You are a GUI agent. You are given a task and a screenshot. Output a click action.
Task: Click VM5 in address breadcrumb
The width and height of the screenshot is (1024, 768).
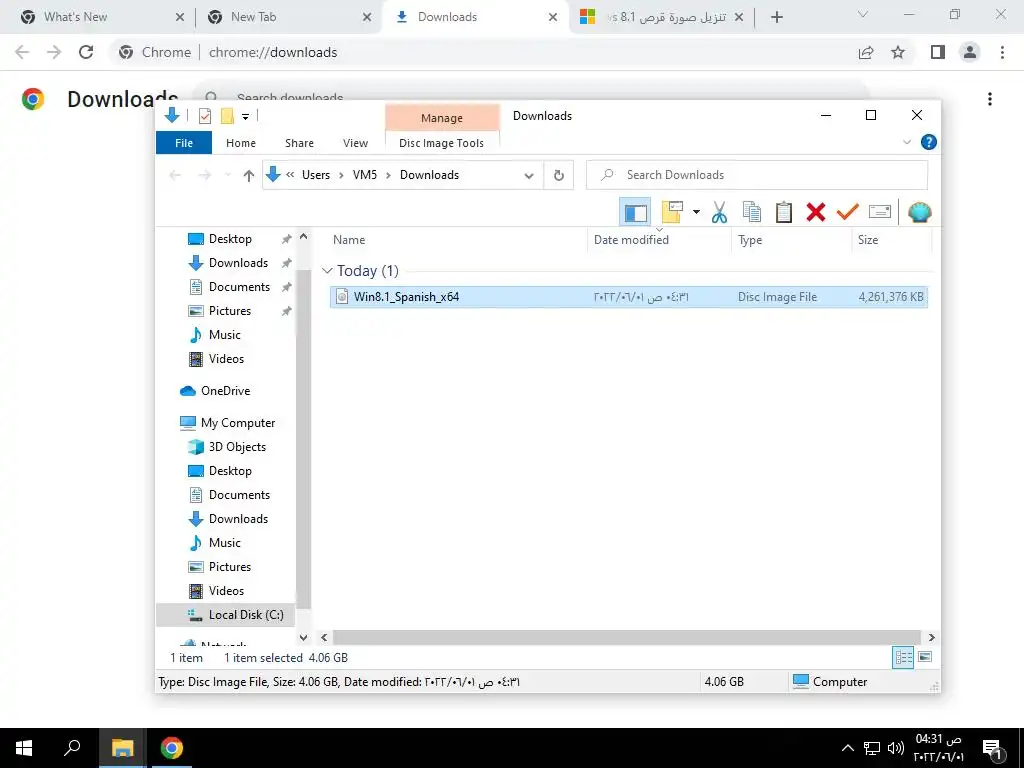click(x=365, y=175)
